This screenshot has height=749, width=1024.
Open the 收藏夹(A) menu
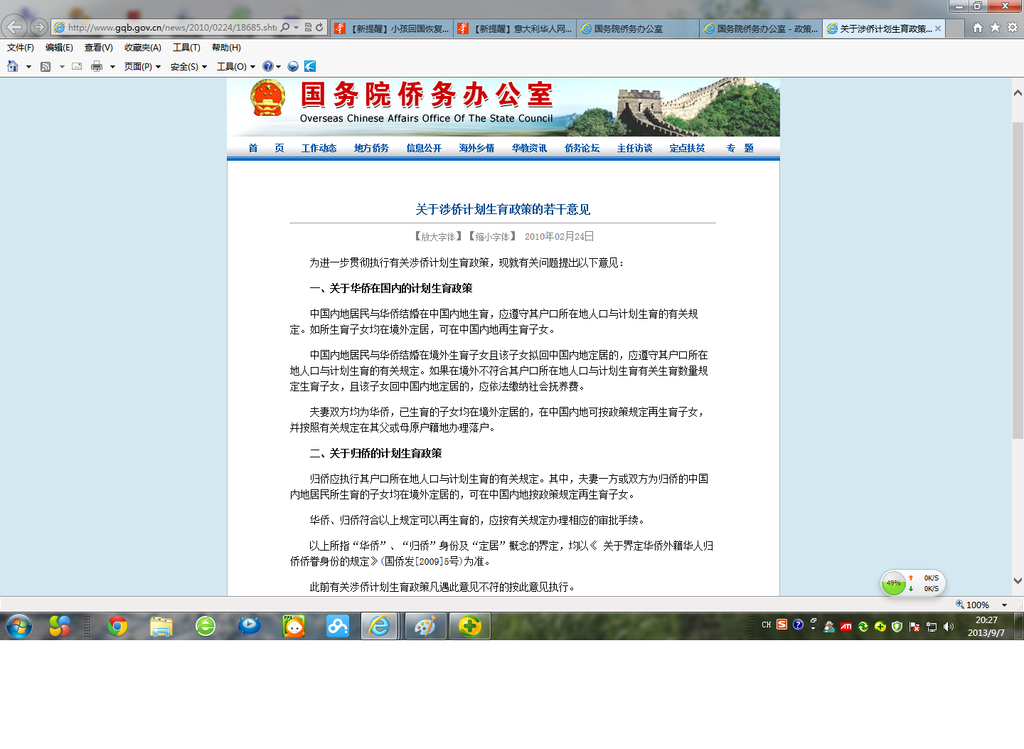coord(142,48)
